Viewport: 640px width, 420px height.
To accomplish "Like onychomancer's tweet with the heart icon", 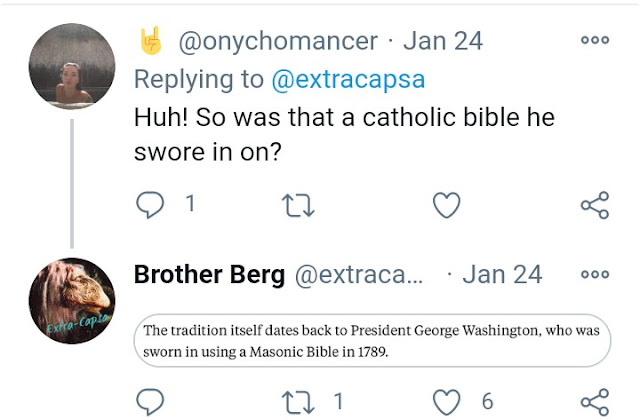I will point(447,205).
